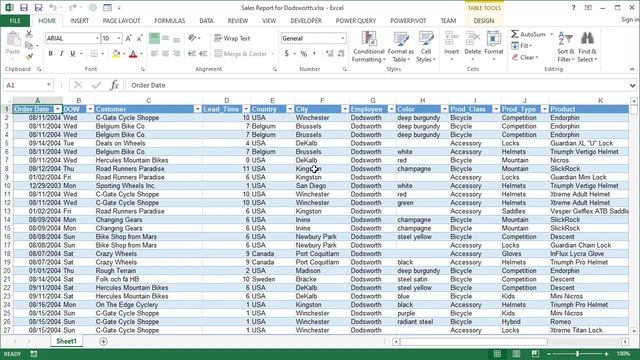Click the Fill Color paint bucket
Viewport: 640px width, 360px height.
click(116, 53)
